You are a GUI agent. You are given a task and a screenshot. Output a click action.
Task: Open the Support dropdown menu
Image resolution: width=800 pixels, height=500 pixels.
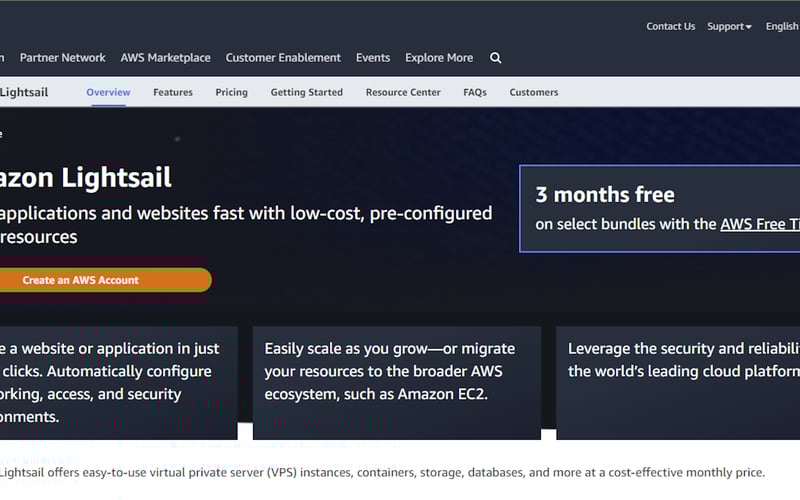click(x=729, y=27)
